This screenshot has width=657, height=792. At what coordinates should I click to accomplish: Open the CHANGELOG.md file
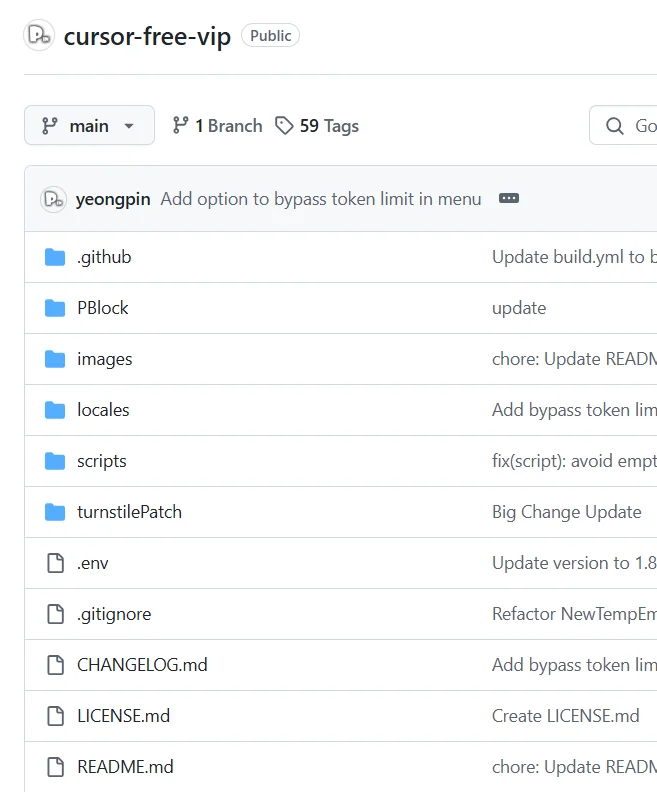click(142, 665)
